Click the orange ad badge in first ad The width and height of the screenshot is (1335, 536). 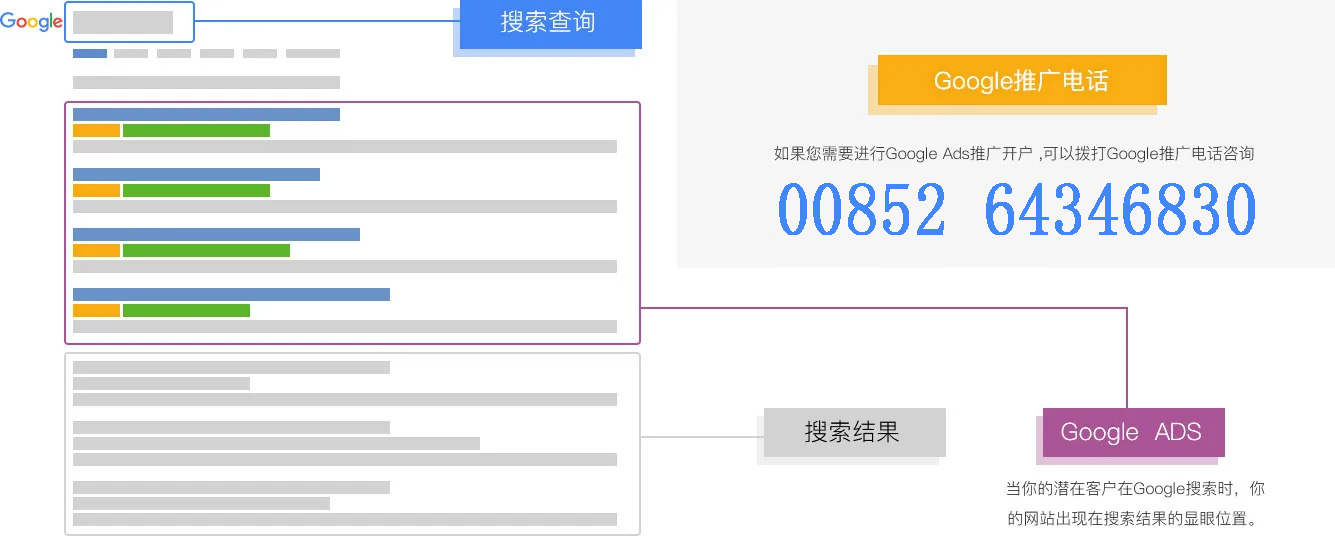pos(96,130)
